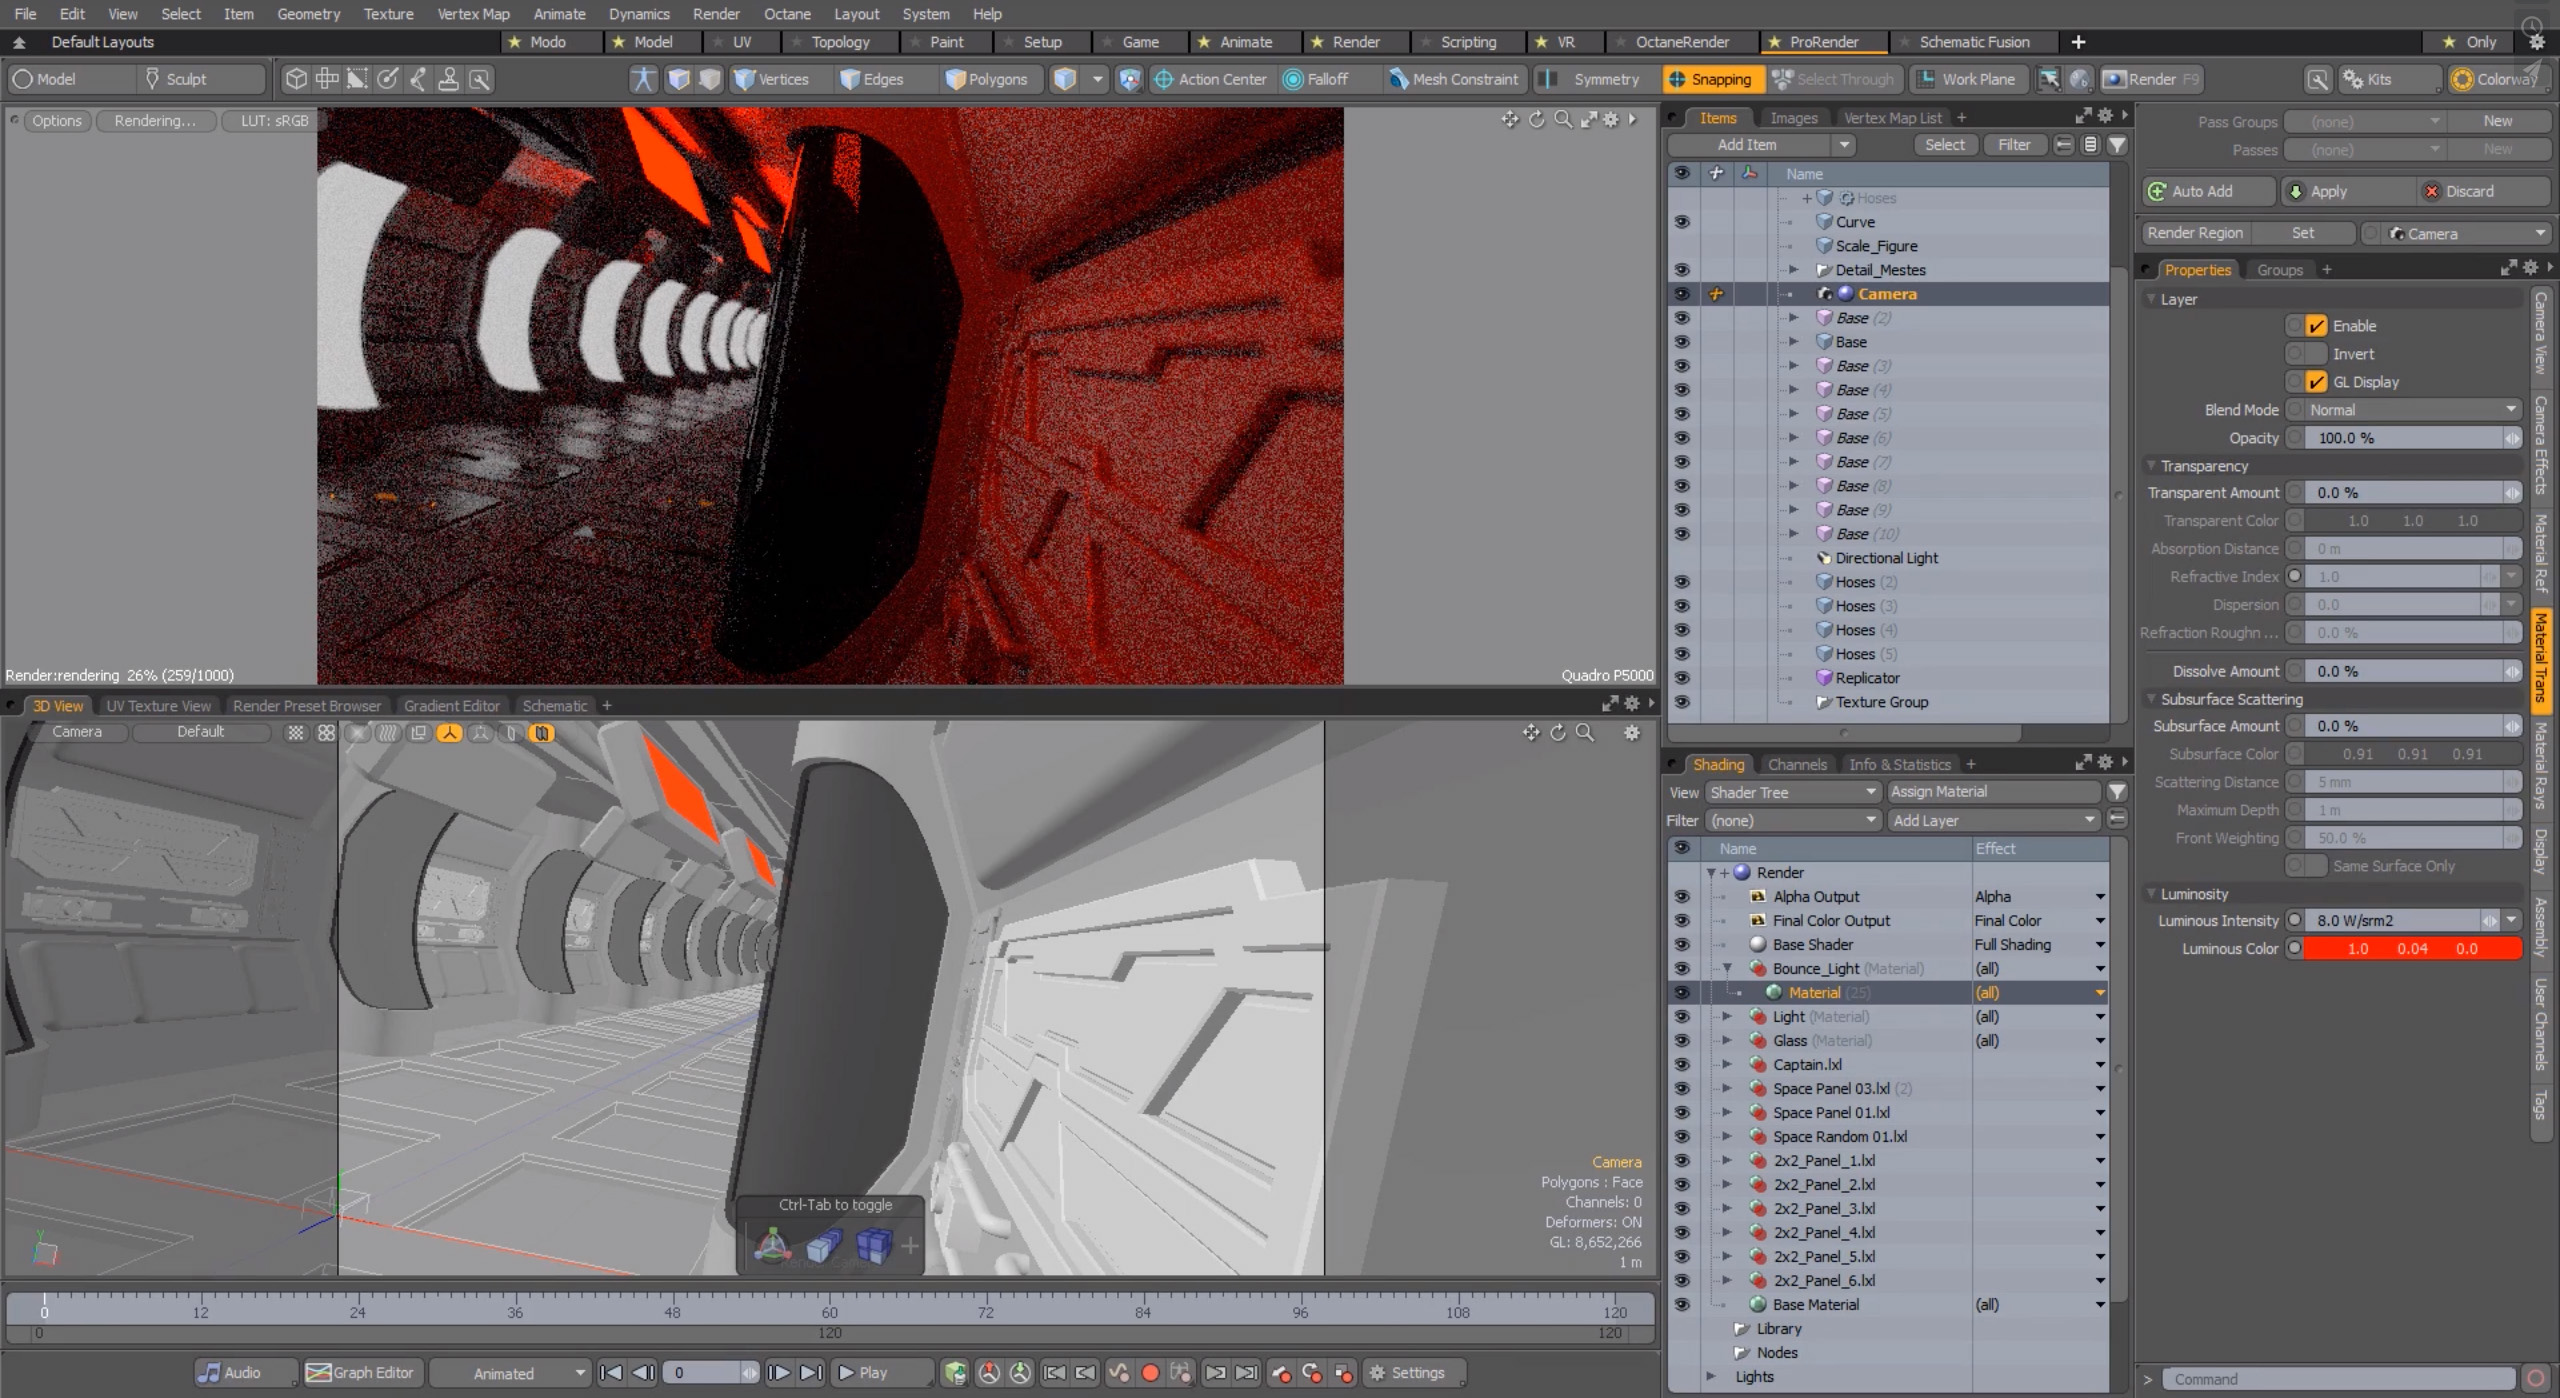This screenshot has height=1398, width=2560.
Task: Toggle the GL Display checkbox
Action: click(2316, 382)
